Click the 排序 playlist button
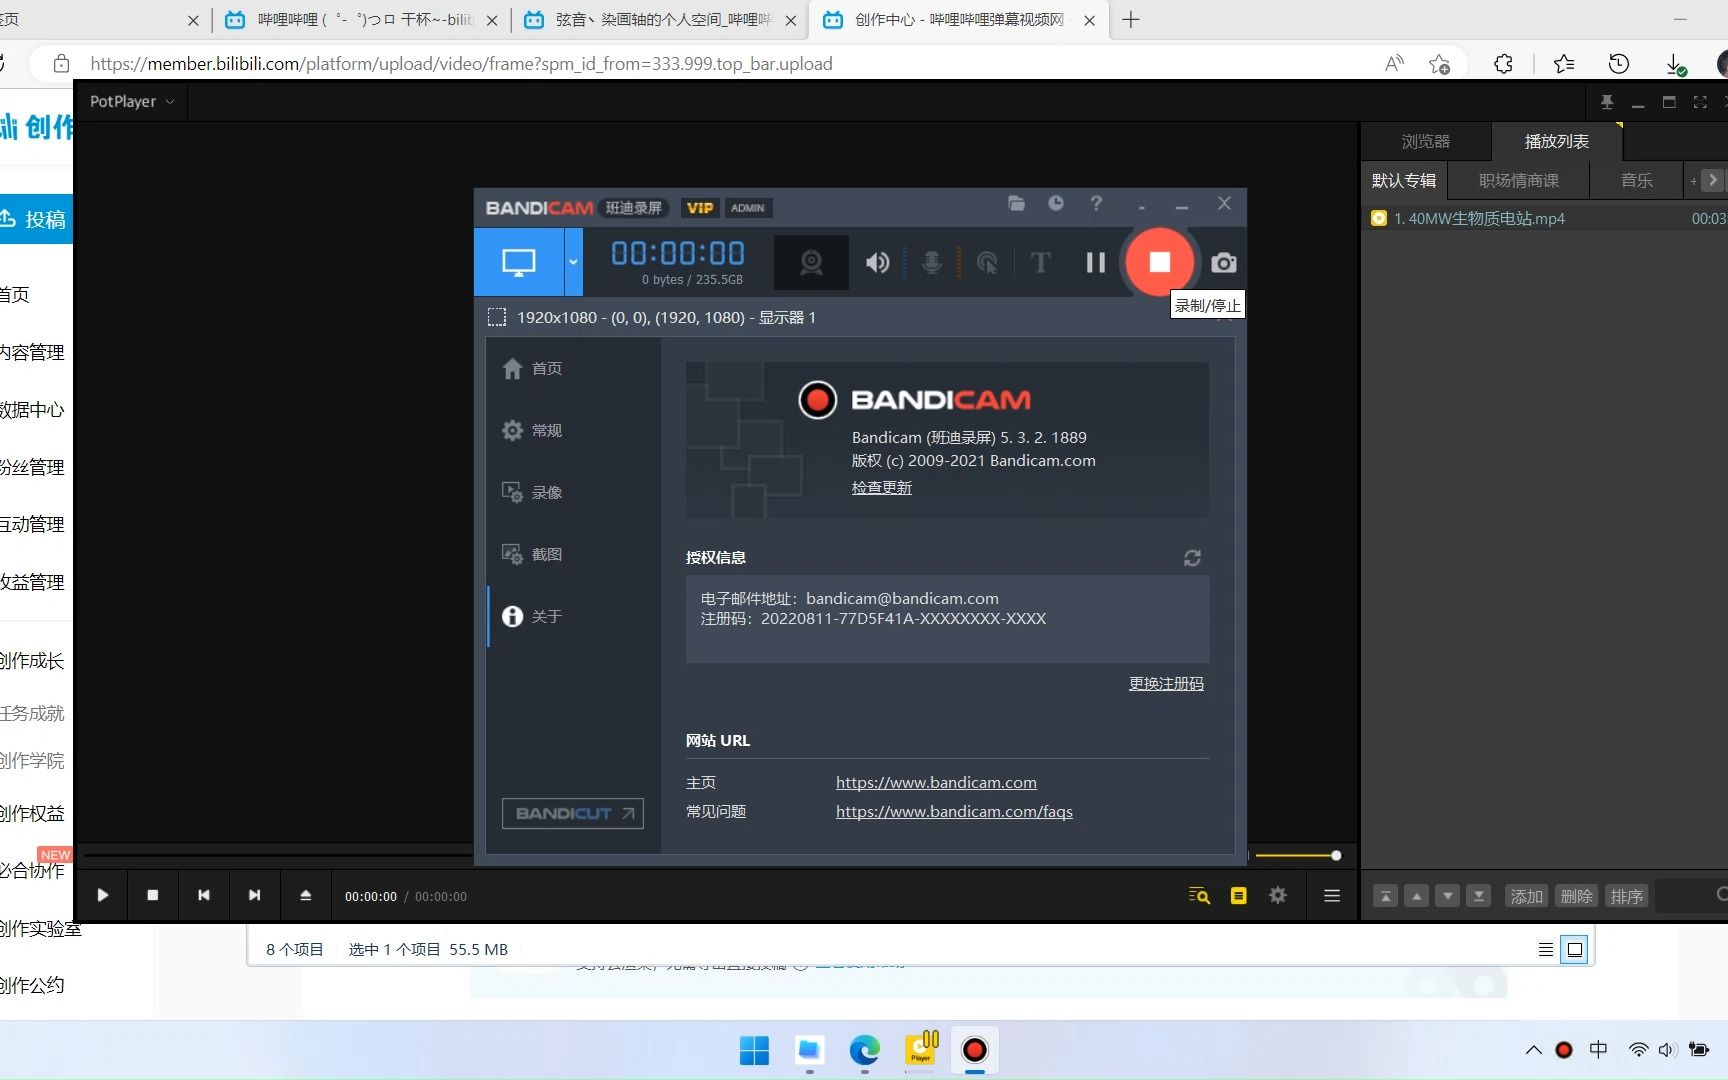The height and width of the screenshot is (1080, 1728). click(1627, 896)
